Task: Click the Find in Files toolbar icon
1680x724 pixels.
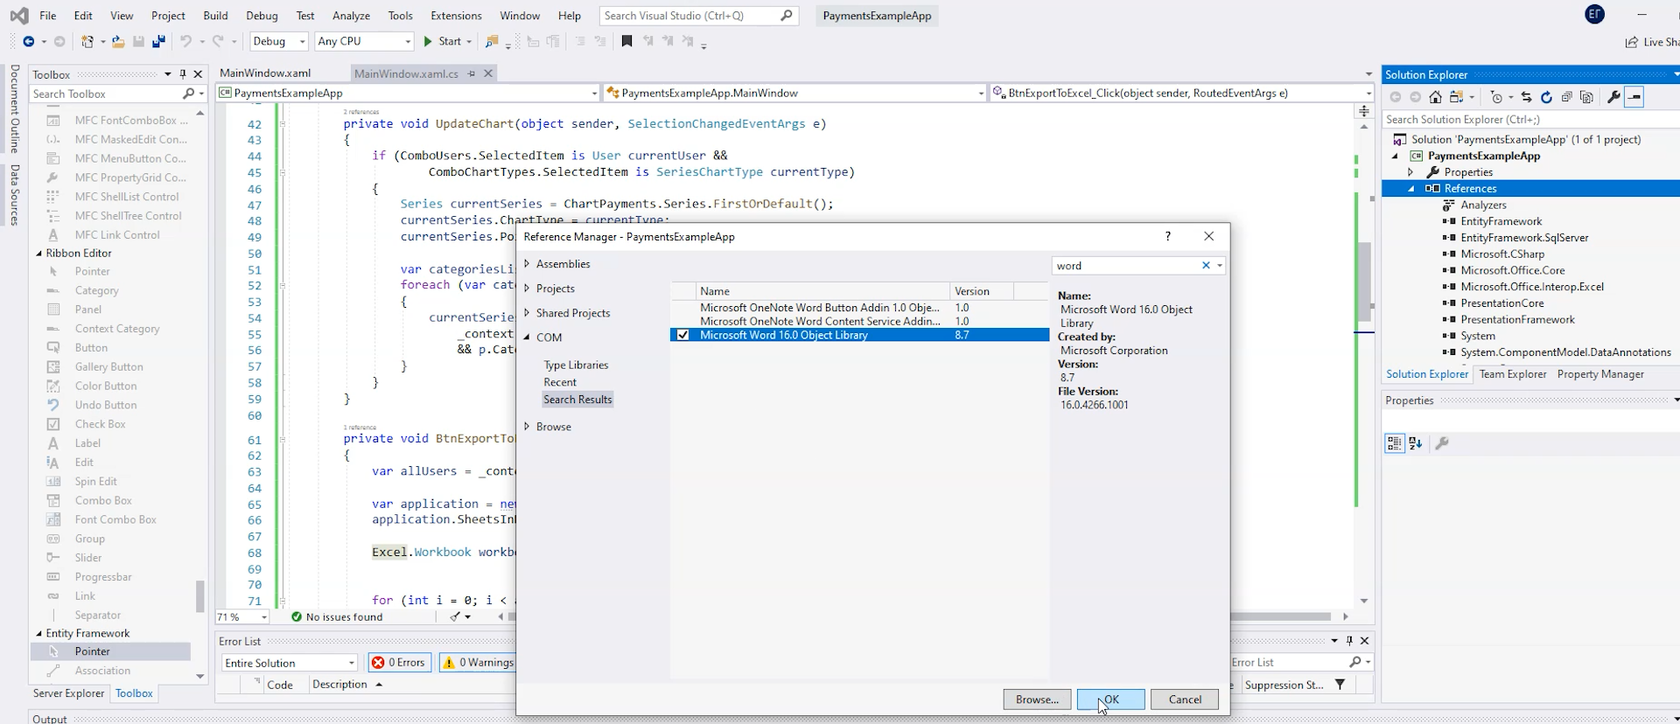Action: click(491, 41)
